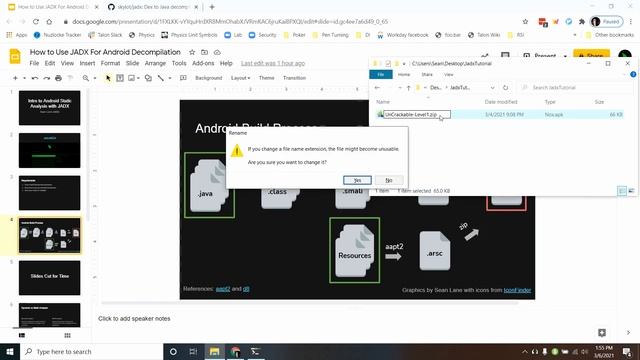Click the Windows Start button
This screenshot has width=640, height=360.
[x=10, y=351]
